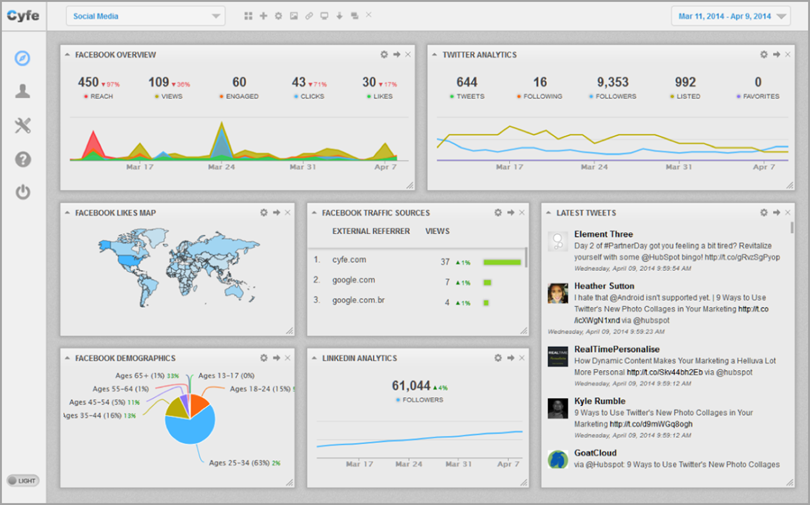This screenshot has width=810, height=505.
Task: Open Heather Sutton's tweet author link
Action: (604, 286)
